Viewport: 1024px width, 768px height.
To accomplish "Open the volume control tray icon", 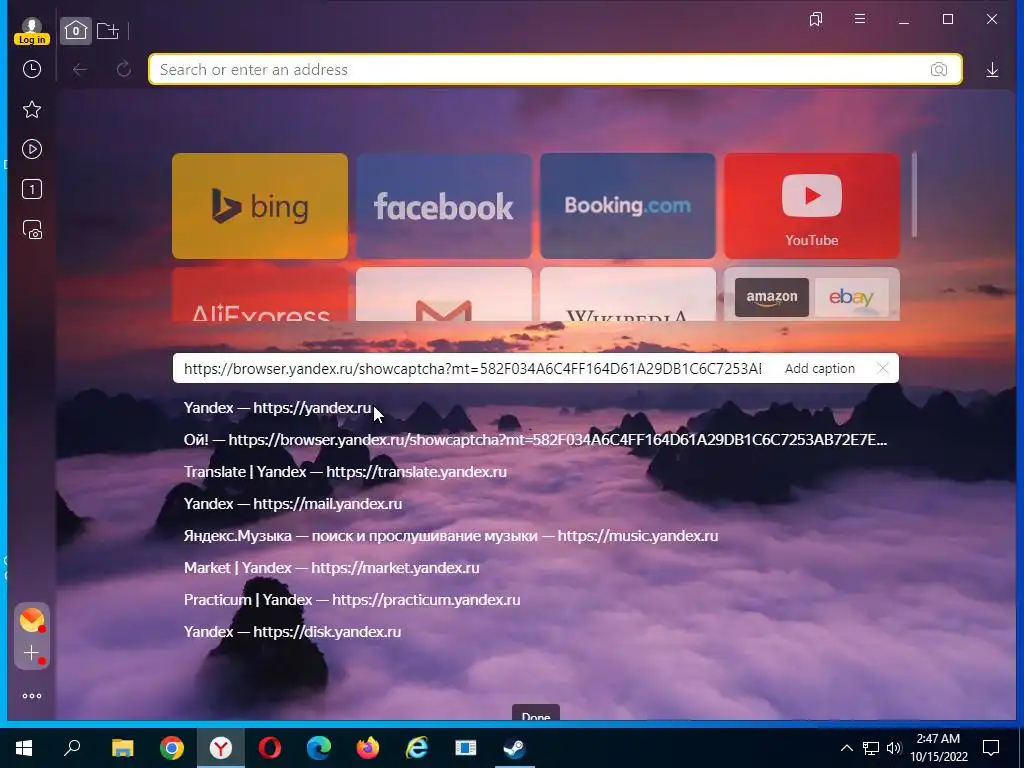I will (894, 748).
